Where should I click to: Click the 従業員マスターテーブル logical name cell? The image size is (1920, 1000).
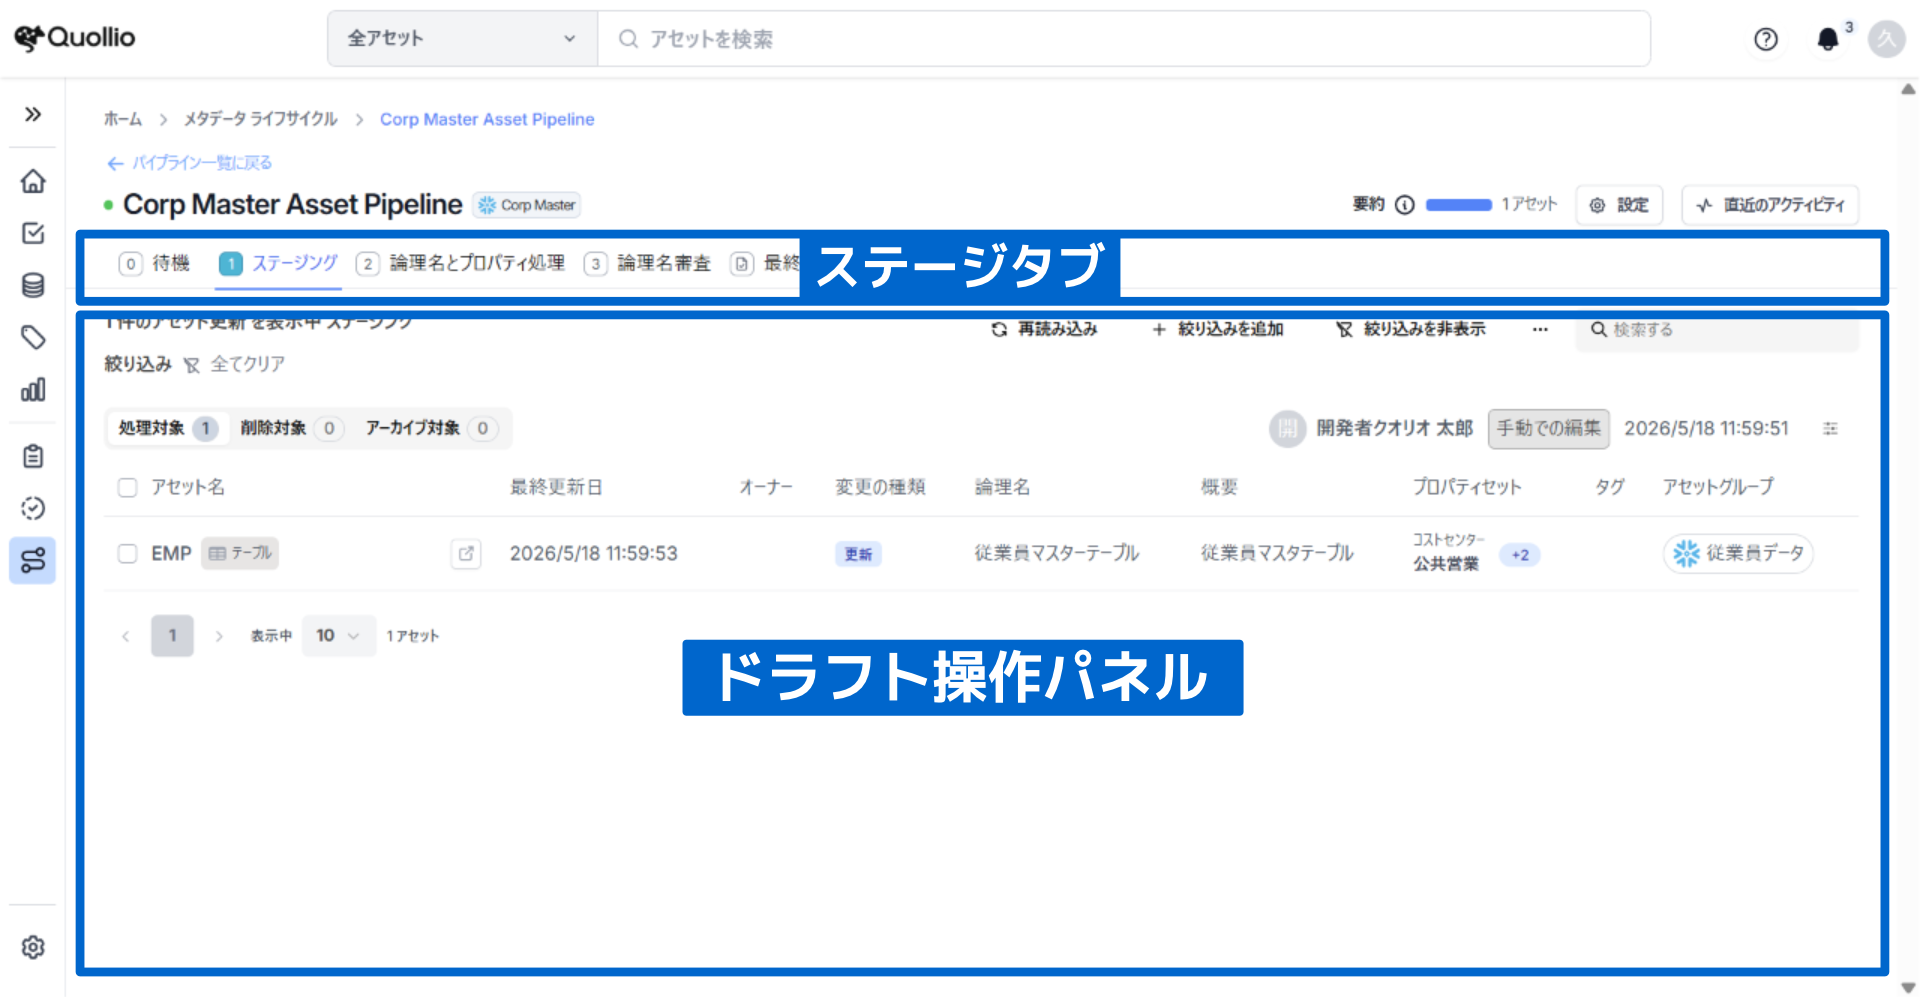[x=1057, y=553]
